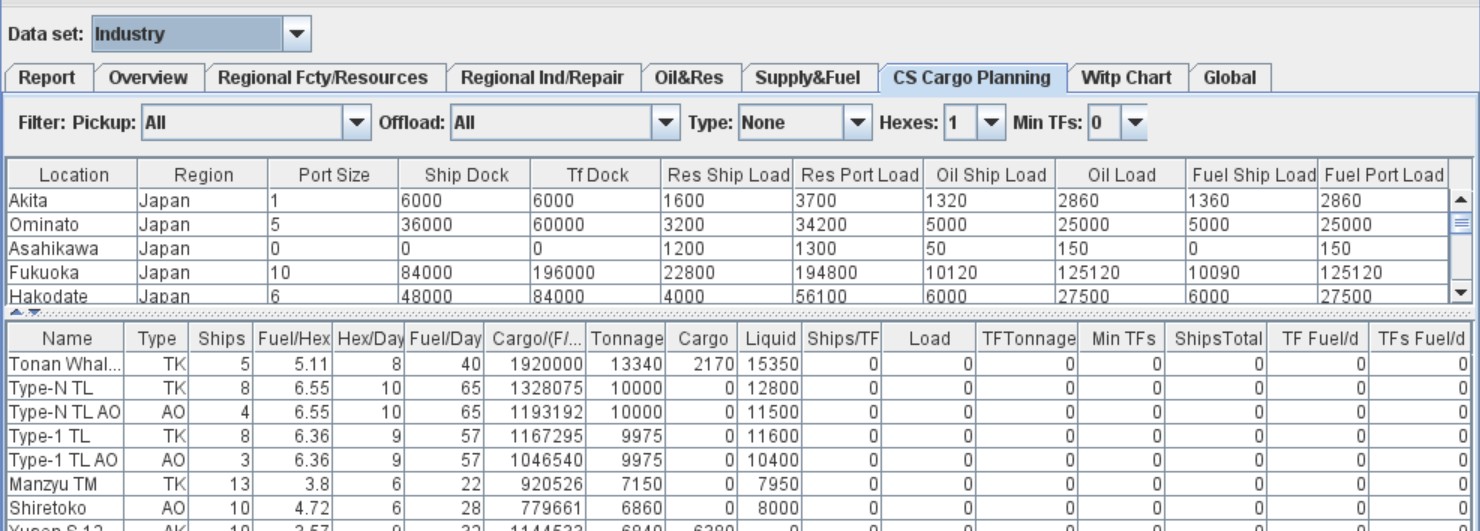
Task: Click the split pane collapse arrows
Action: click(26, 312)
